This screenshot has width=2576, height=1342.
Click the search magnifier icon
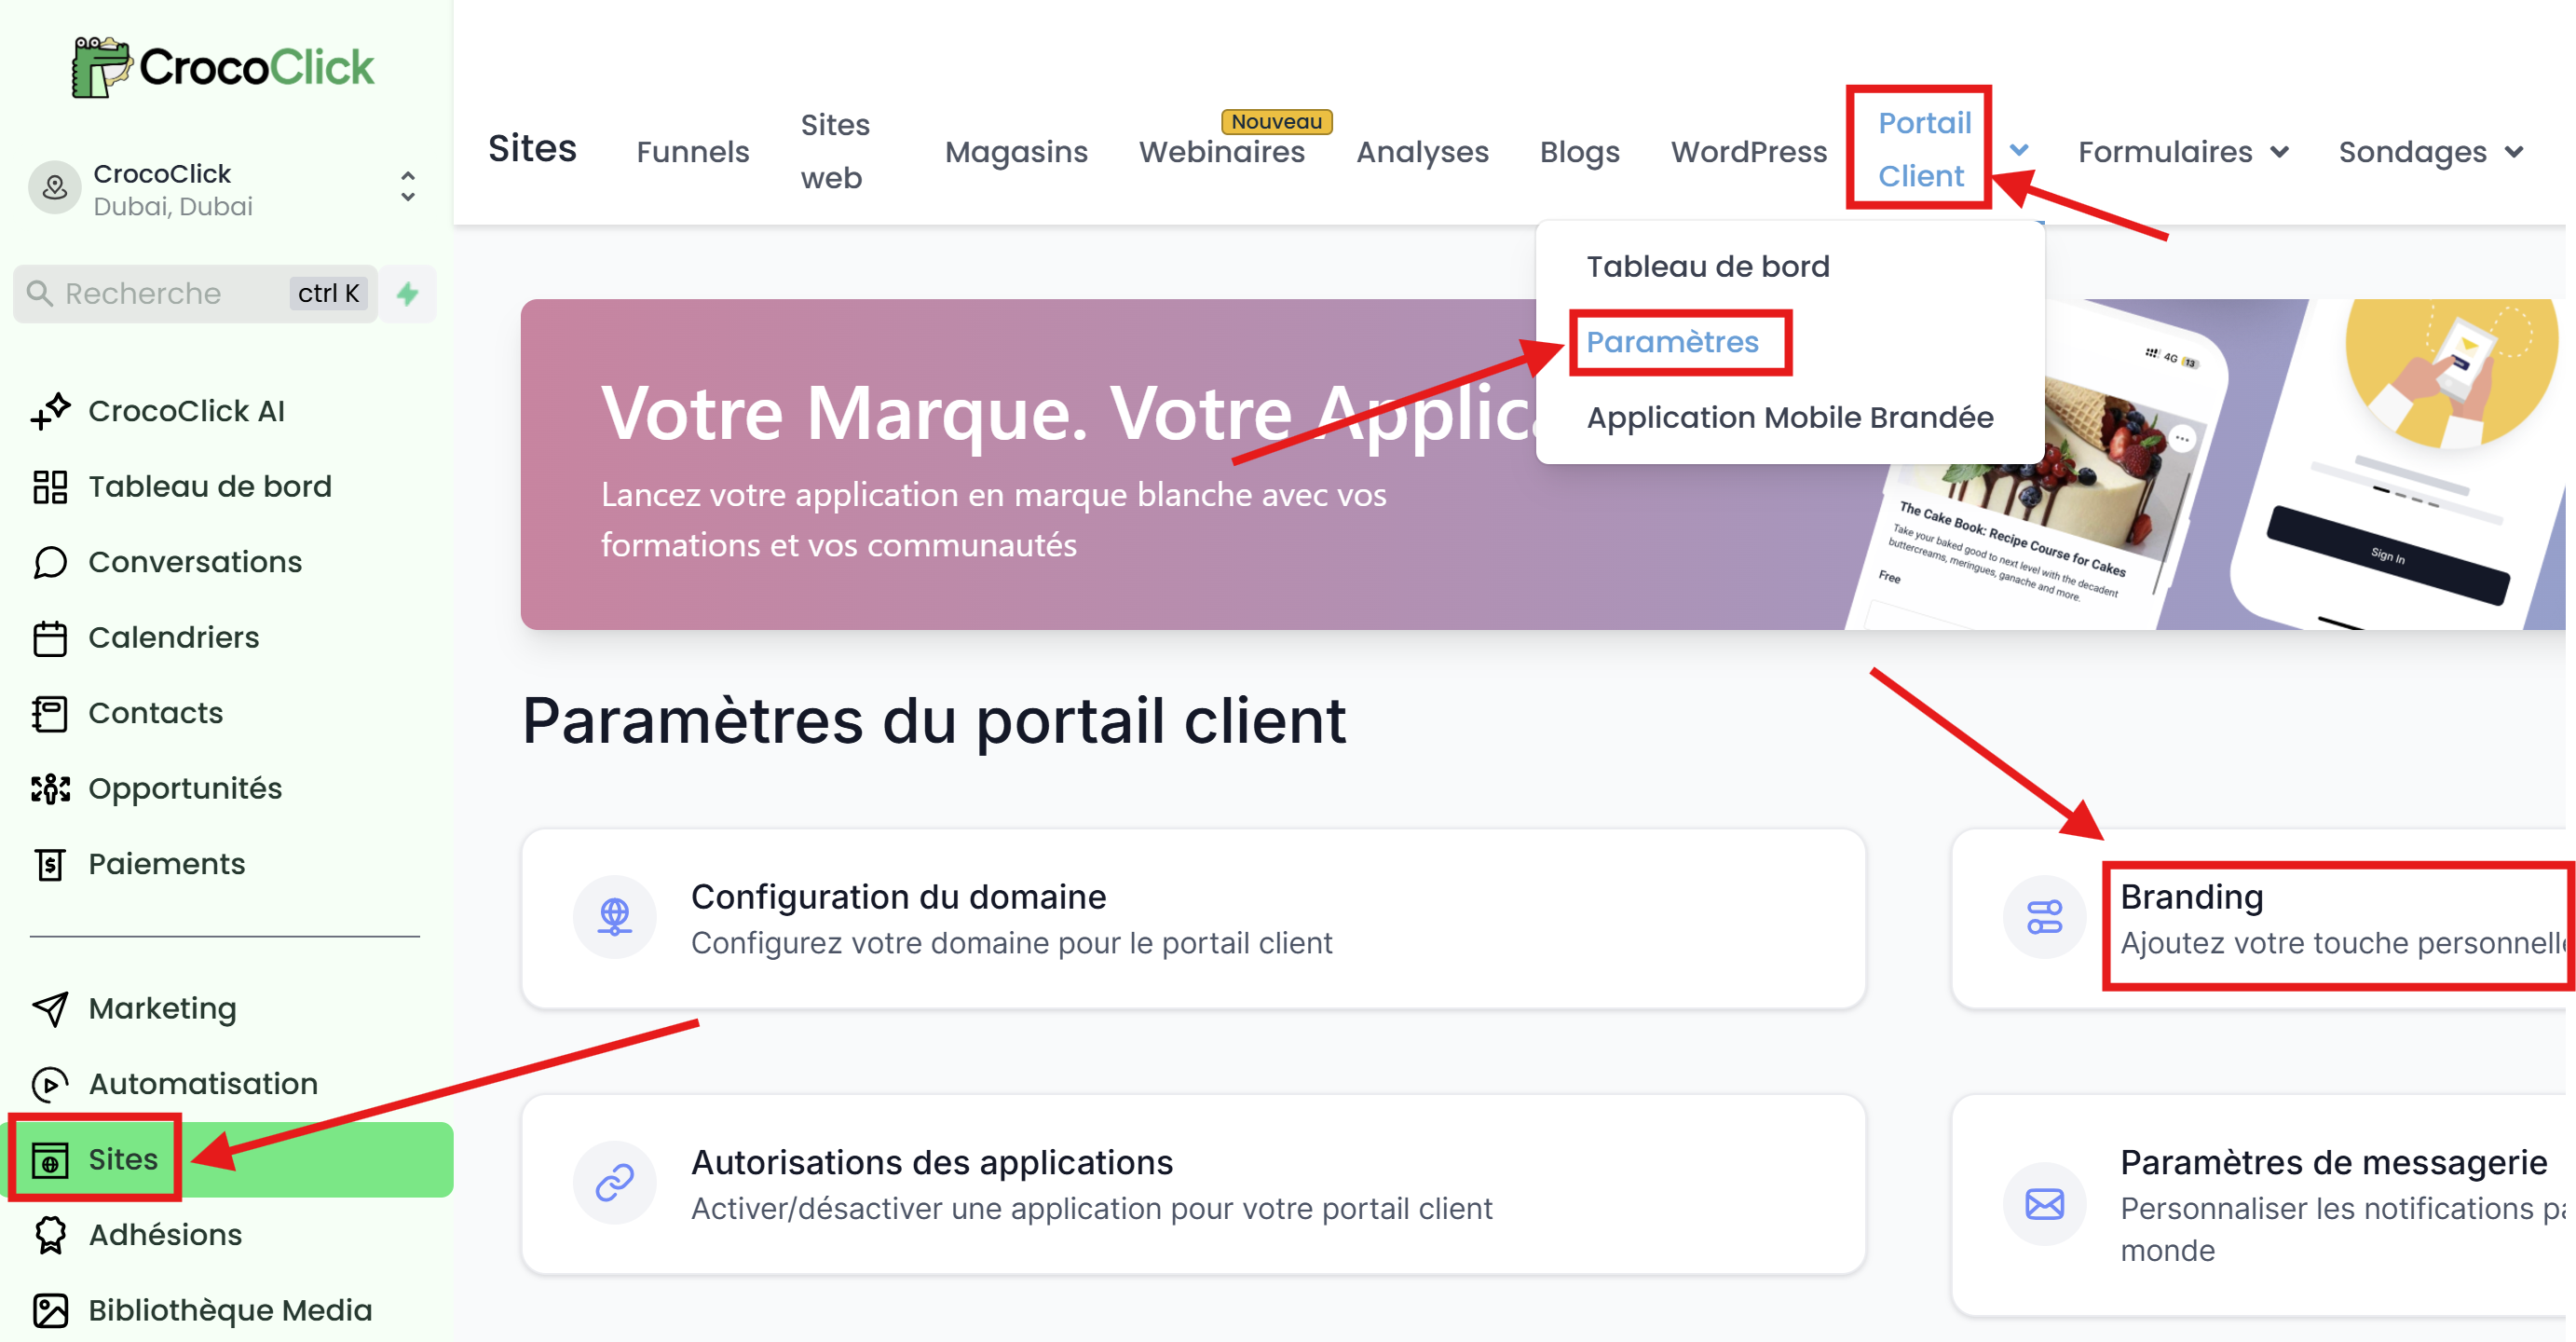coord(40,293)
